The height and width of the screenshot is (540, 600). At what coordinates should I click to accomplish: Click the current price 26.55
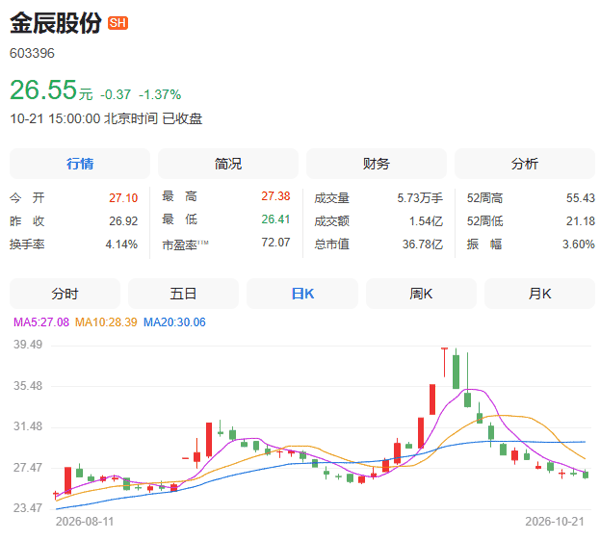click(x=43, y=90)
